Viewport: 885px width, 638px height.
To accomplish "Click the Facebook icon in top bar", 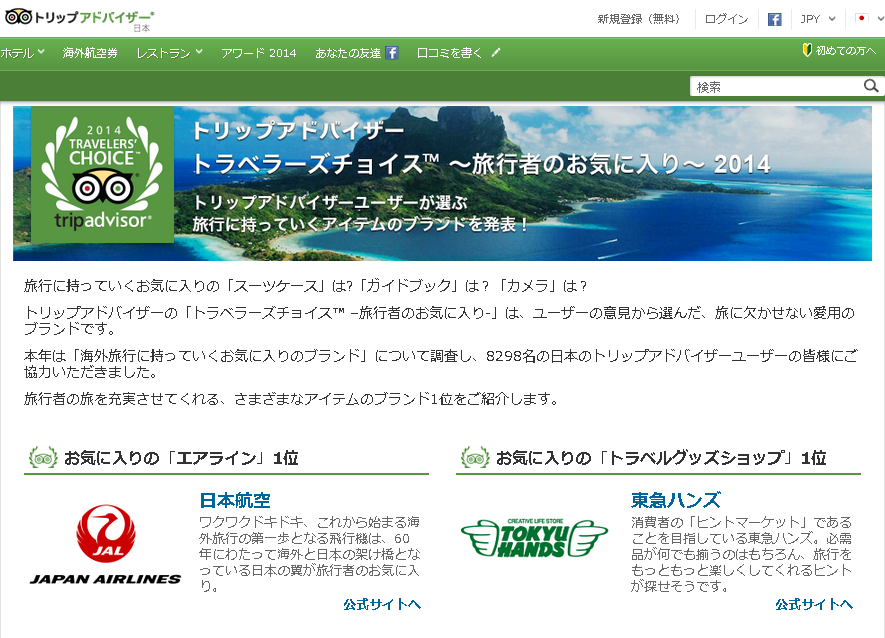I will tap(774, 19).
